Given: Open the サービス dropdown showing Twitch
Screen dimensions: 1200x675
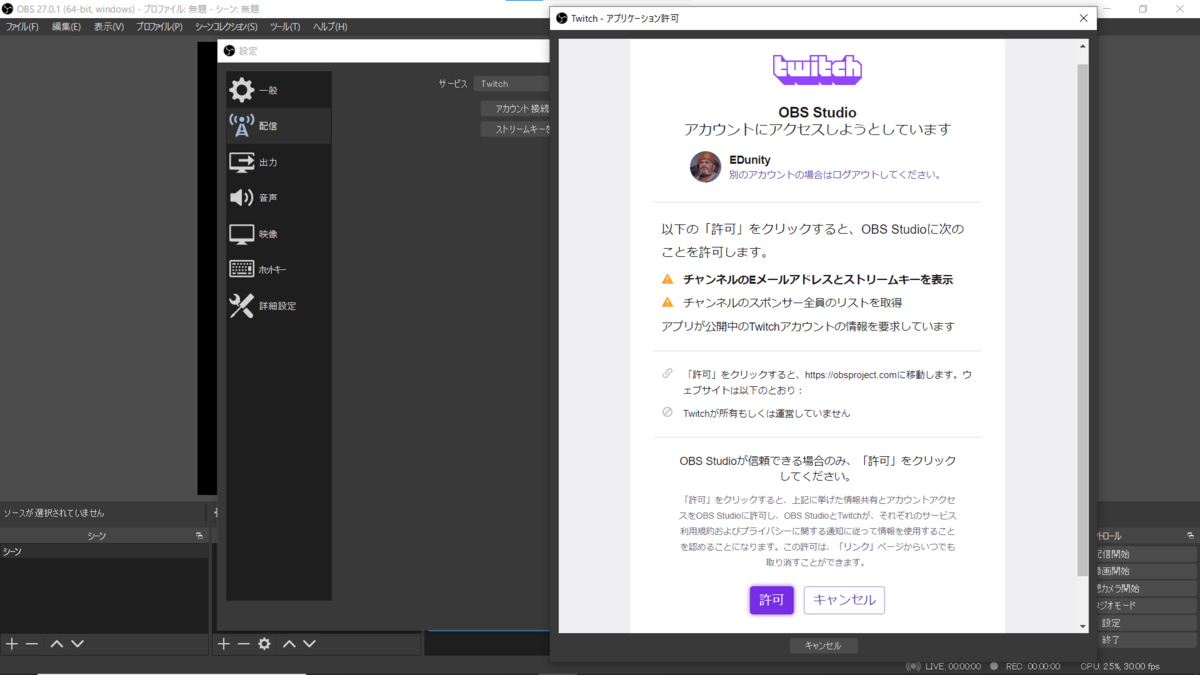Looking at the screenshot, I should tap(512, 84).
